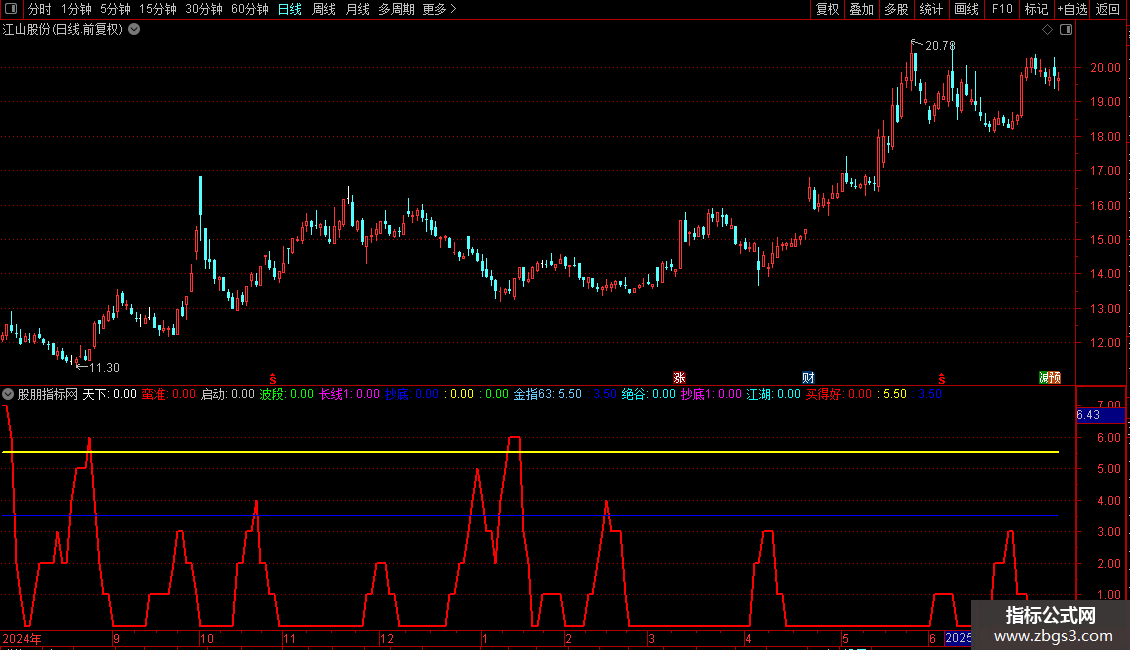This screenshot has height=650, width=1130.
Task: Click the 长线1: 0.00 indicator label
Action: click(349, 394)
